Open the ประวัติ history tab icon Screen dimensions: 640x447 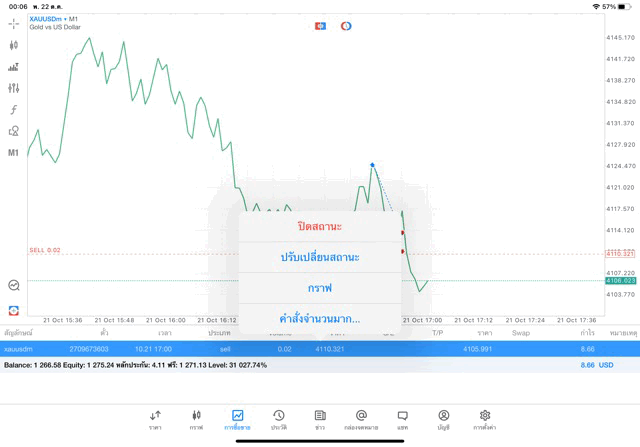279,420
